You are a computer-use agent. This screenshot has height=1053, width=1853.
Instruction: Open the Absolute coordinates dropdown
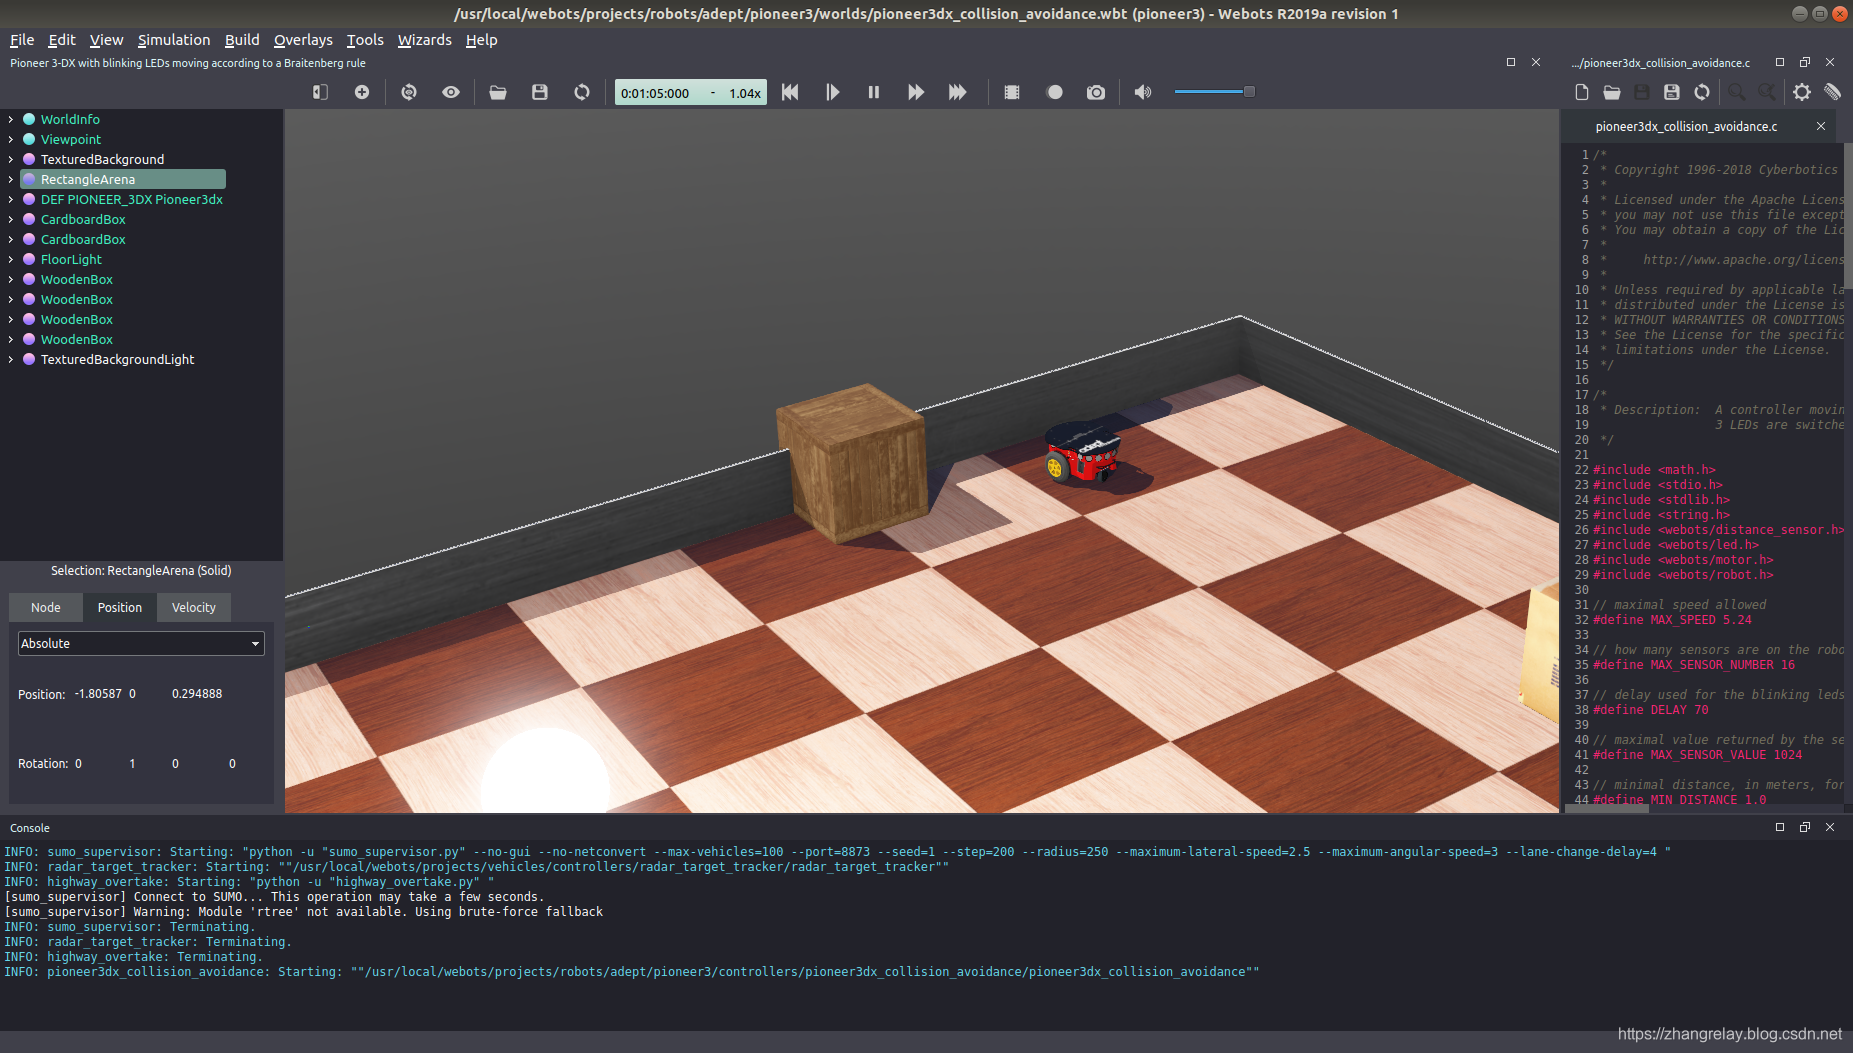(141, 644)
